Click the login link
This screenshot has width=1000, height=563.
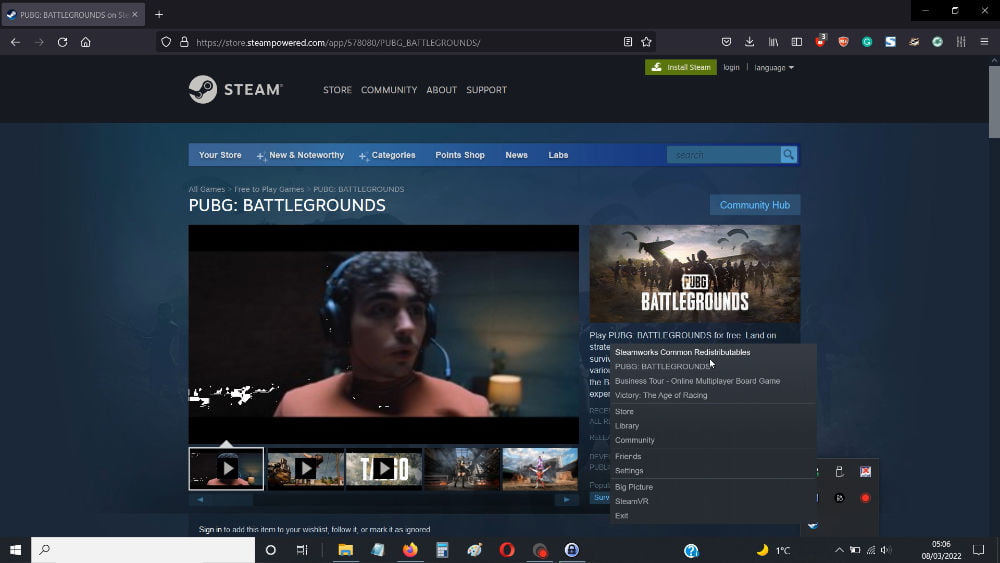click(732, 67)
